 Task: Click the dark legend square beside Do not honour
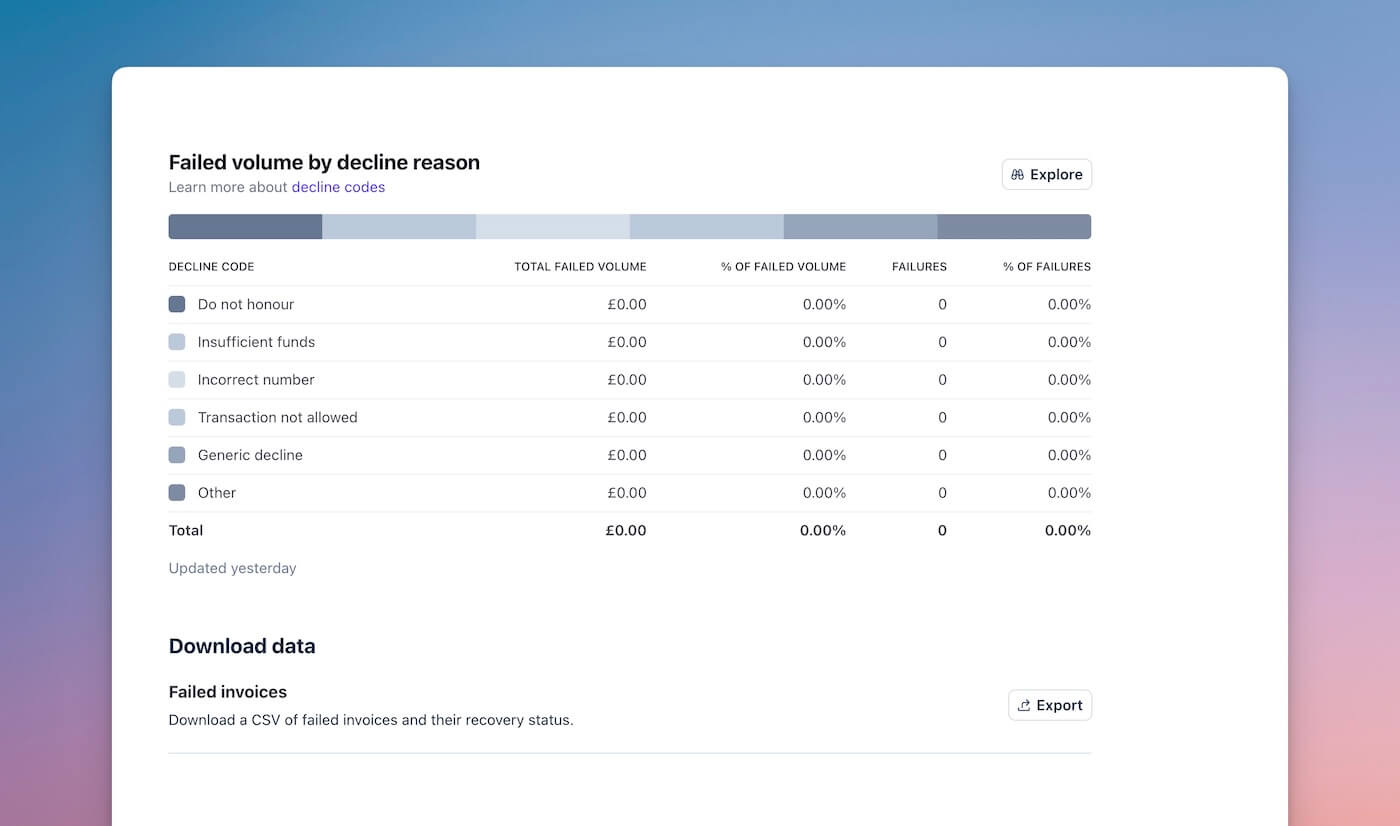coord(177,304)
